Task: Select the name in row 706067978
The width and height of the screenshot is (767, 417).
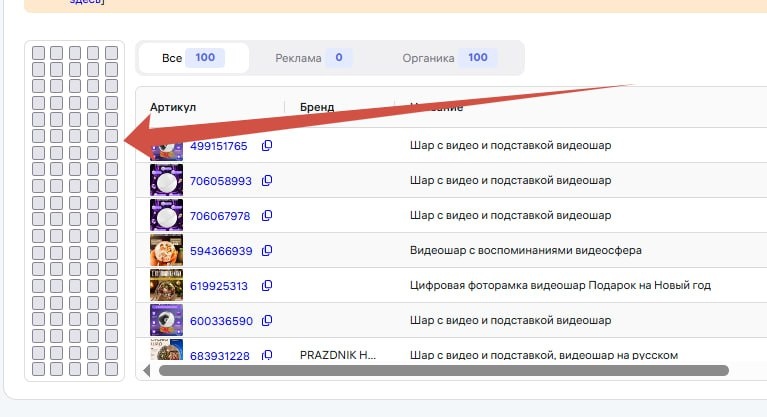Action: 510,215
